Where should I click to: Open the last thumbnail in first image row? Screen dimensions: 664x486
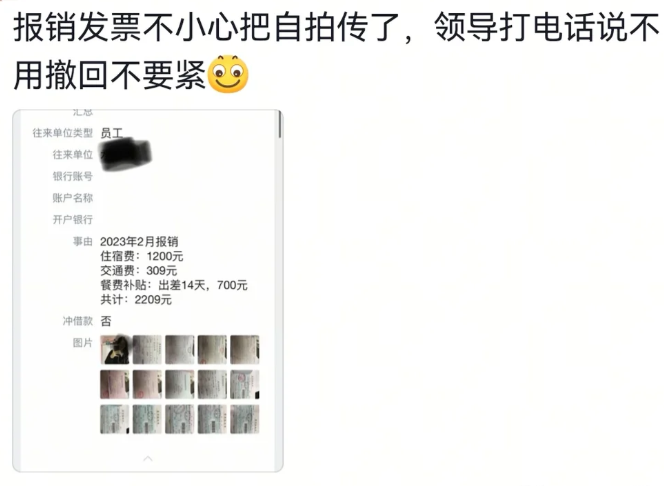click(245, 350)
